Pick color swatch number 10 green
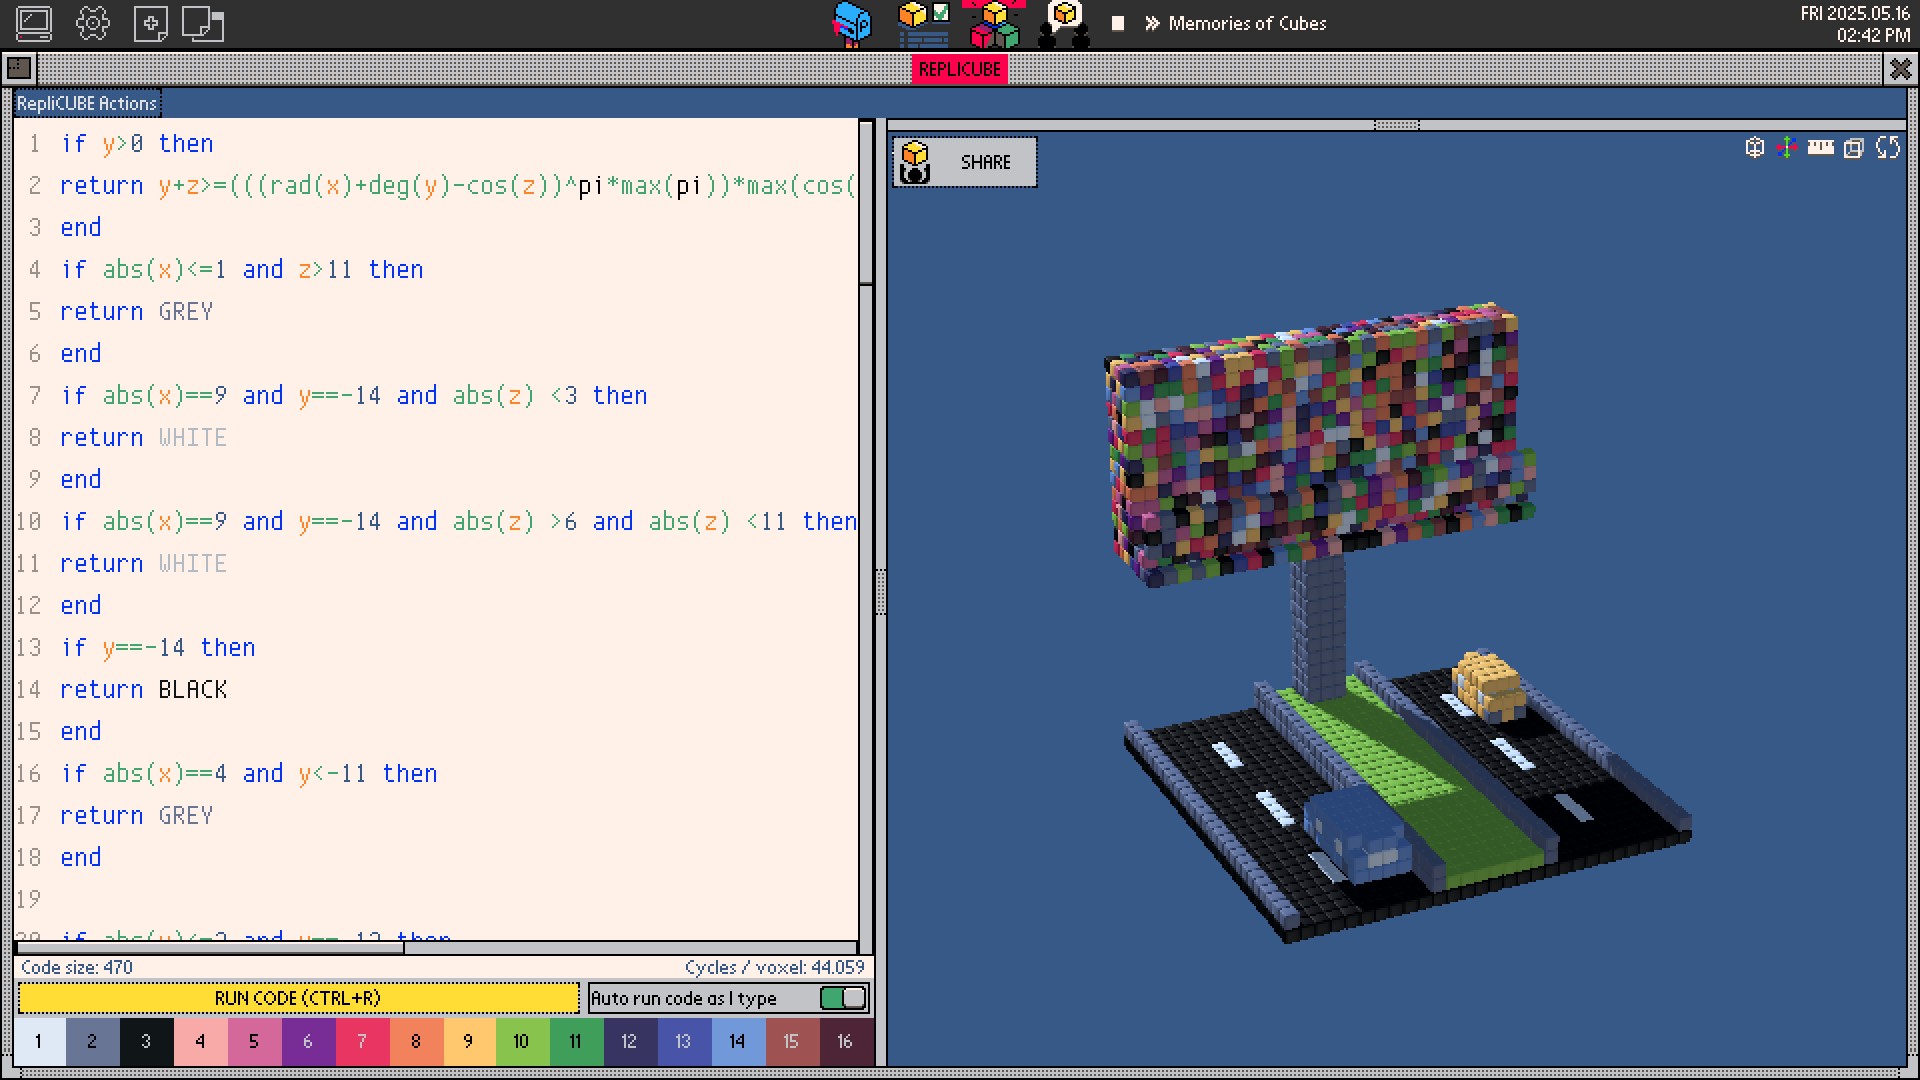This screenshot has height=1080, width=1920. [x=521, y=1041]
